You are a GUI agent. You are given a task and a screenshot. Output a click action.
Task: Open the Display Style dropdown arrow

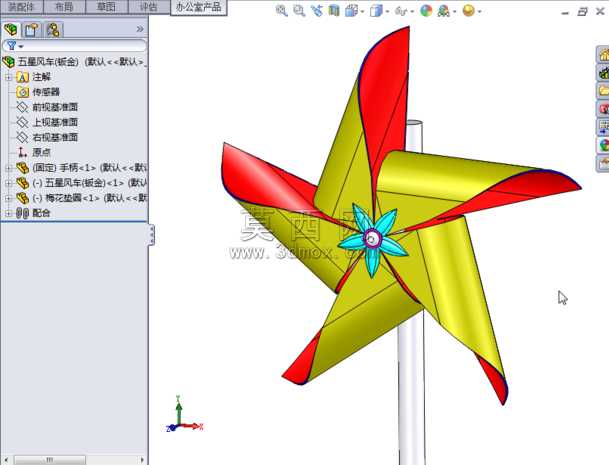[x=388, y=12]
